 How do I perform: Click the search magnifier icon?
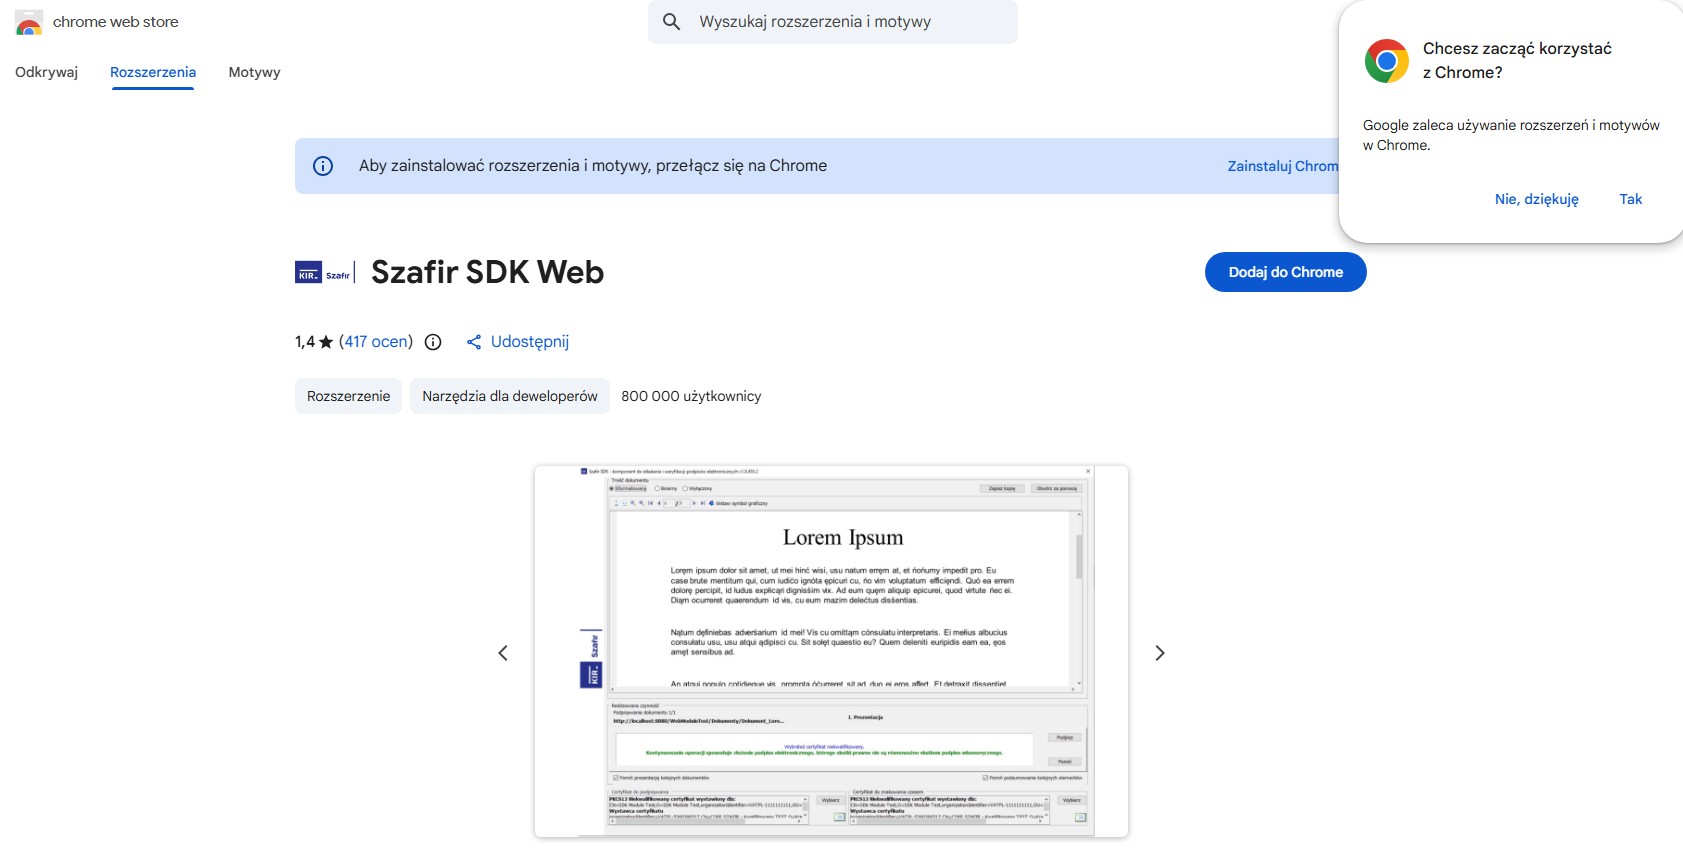coord(672,22)
